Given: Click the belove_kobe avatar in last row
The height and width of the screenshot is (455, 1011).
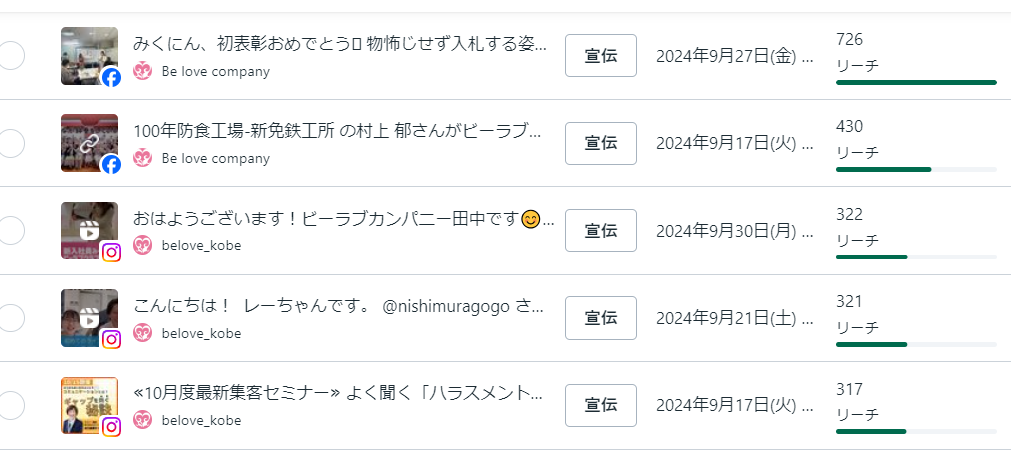Looking at the screenshot, I should (x=142, y=420).
